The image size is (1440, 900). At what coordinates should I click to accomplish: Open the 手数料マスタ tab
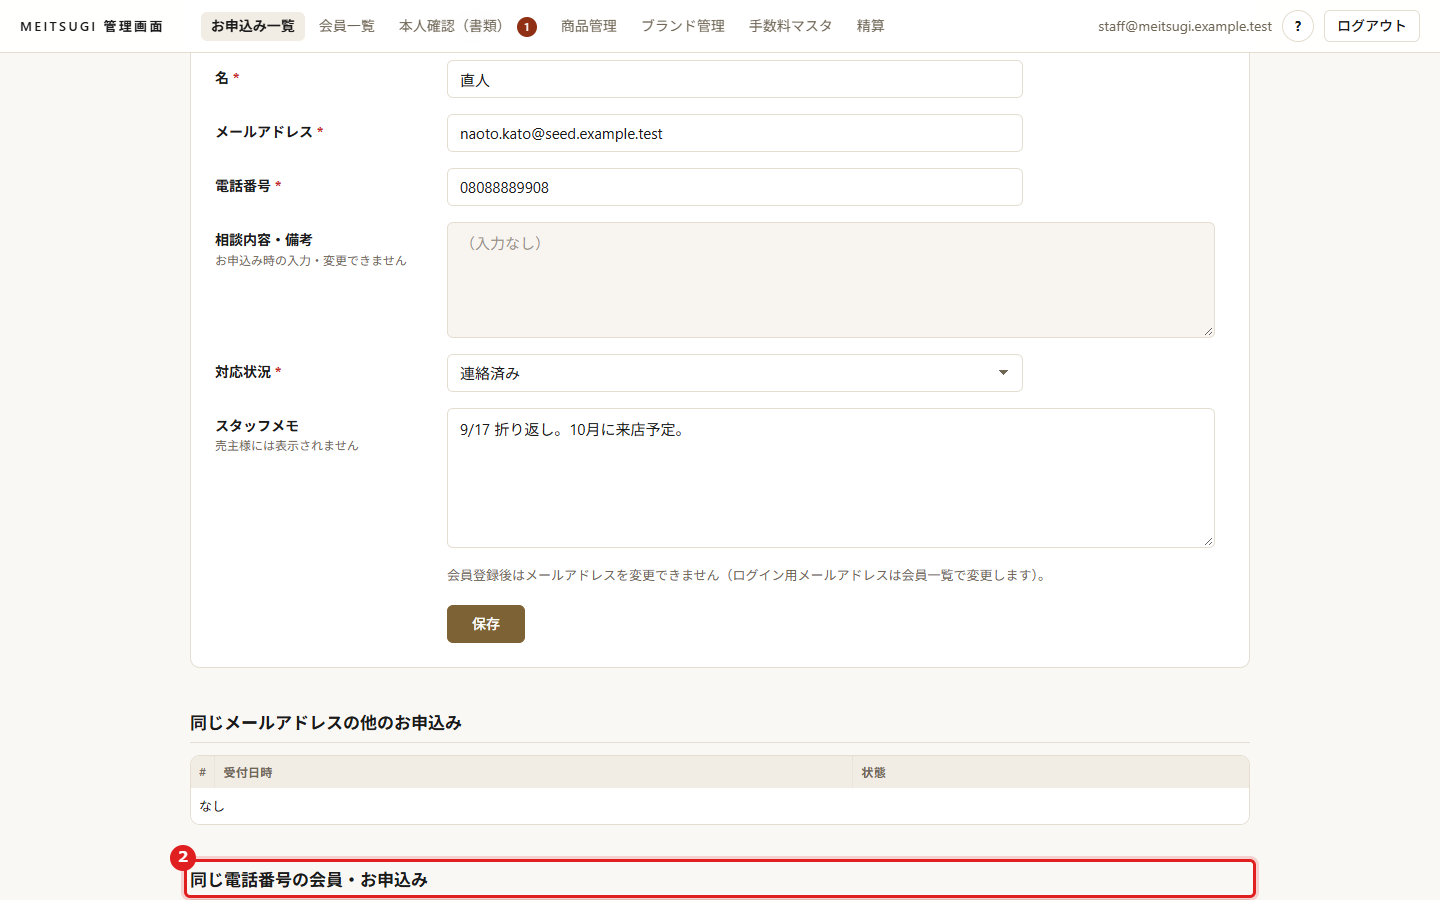pos(791,26)
